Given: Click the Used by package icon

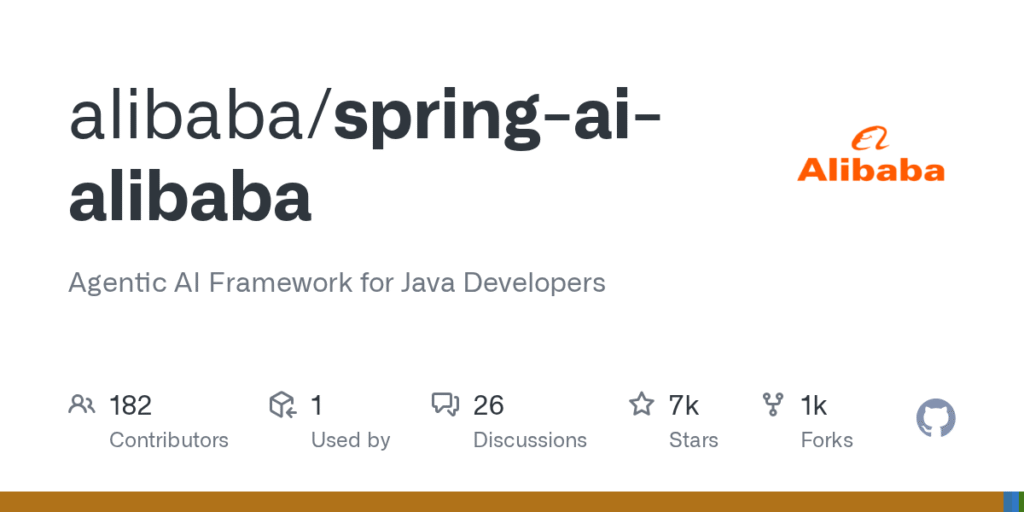Looking at the screenshot, I should click(x=283, y=404).
